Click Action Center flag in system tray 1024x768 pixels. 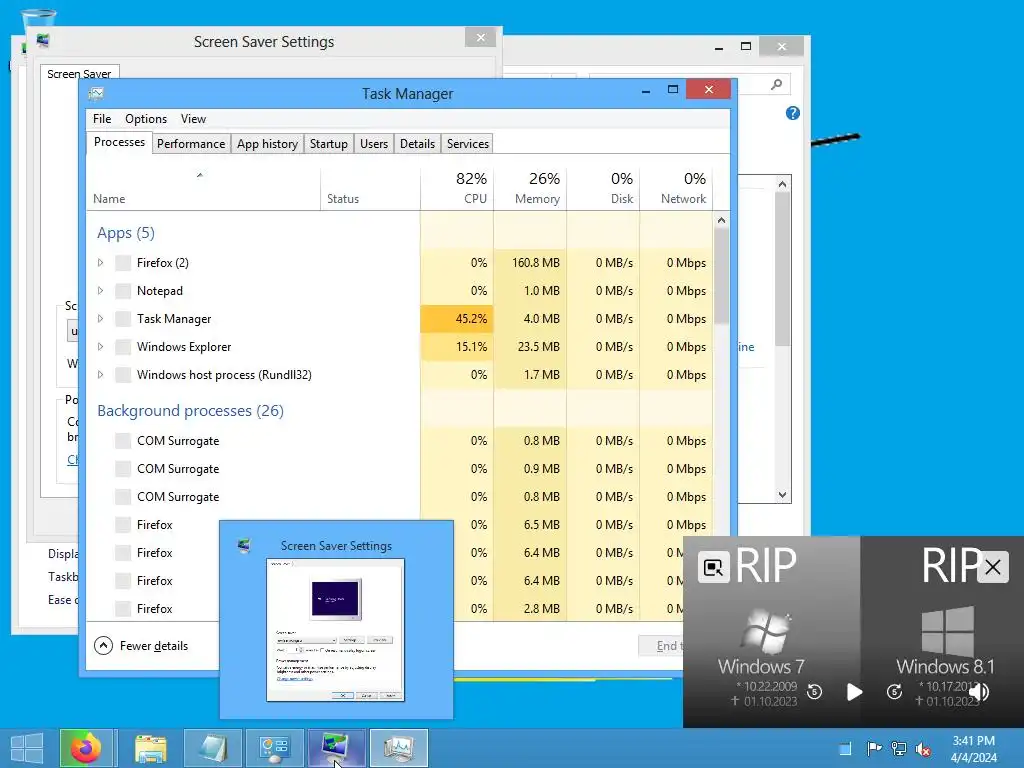click(x=874, y=748)
